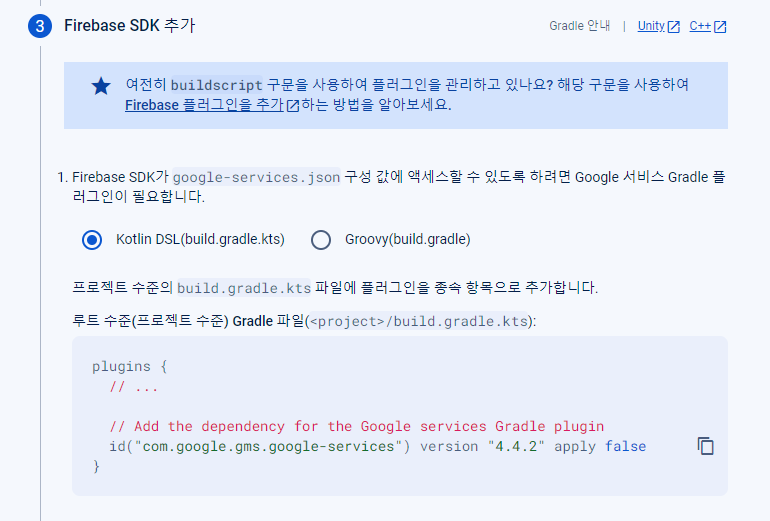
Task: Click the 'Add the dependency' comment line
Action: click(x=357, y=426)
